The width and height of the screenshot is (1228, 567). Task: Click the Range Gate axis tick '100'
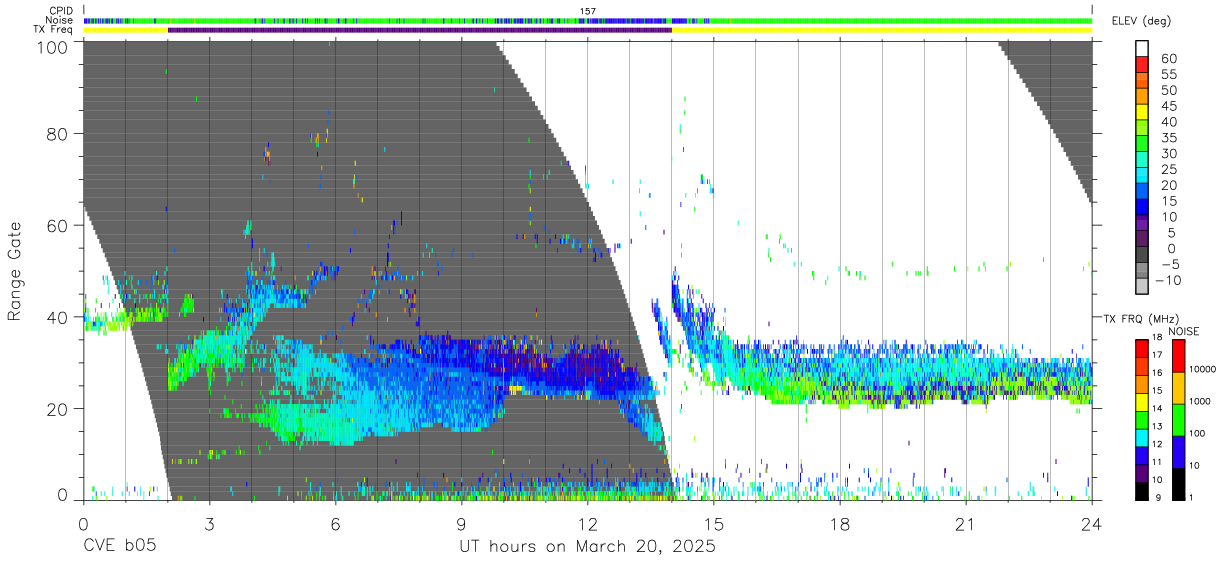point(53,46)
